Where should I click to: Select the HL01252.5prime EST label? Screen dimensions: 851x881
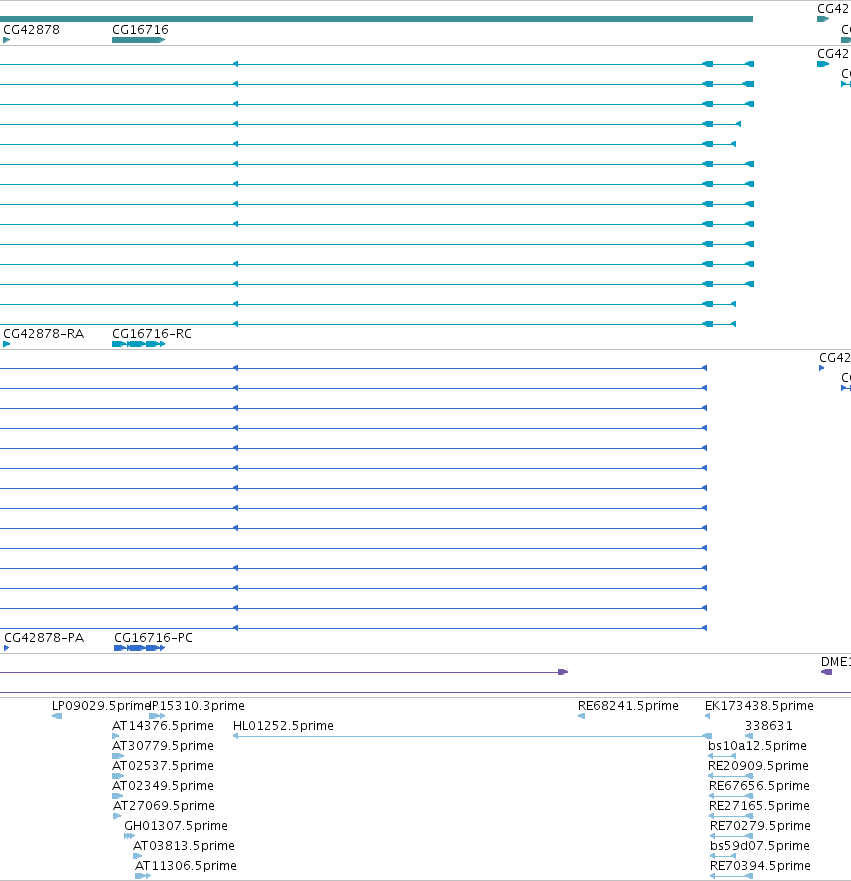pos(283,726)
